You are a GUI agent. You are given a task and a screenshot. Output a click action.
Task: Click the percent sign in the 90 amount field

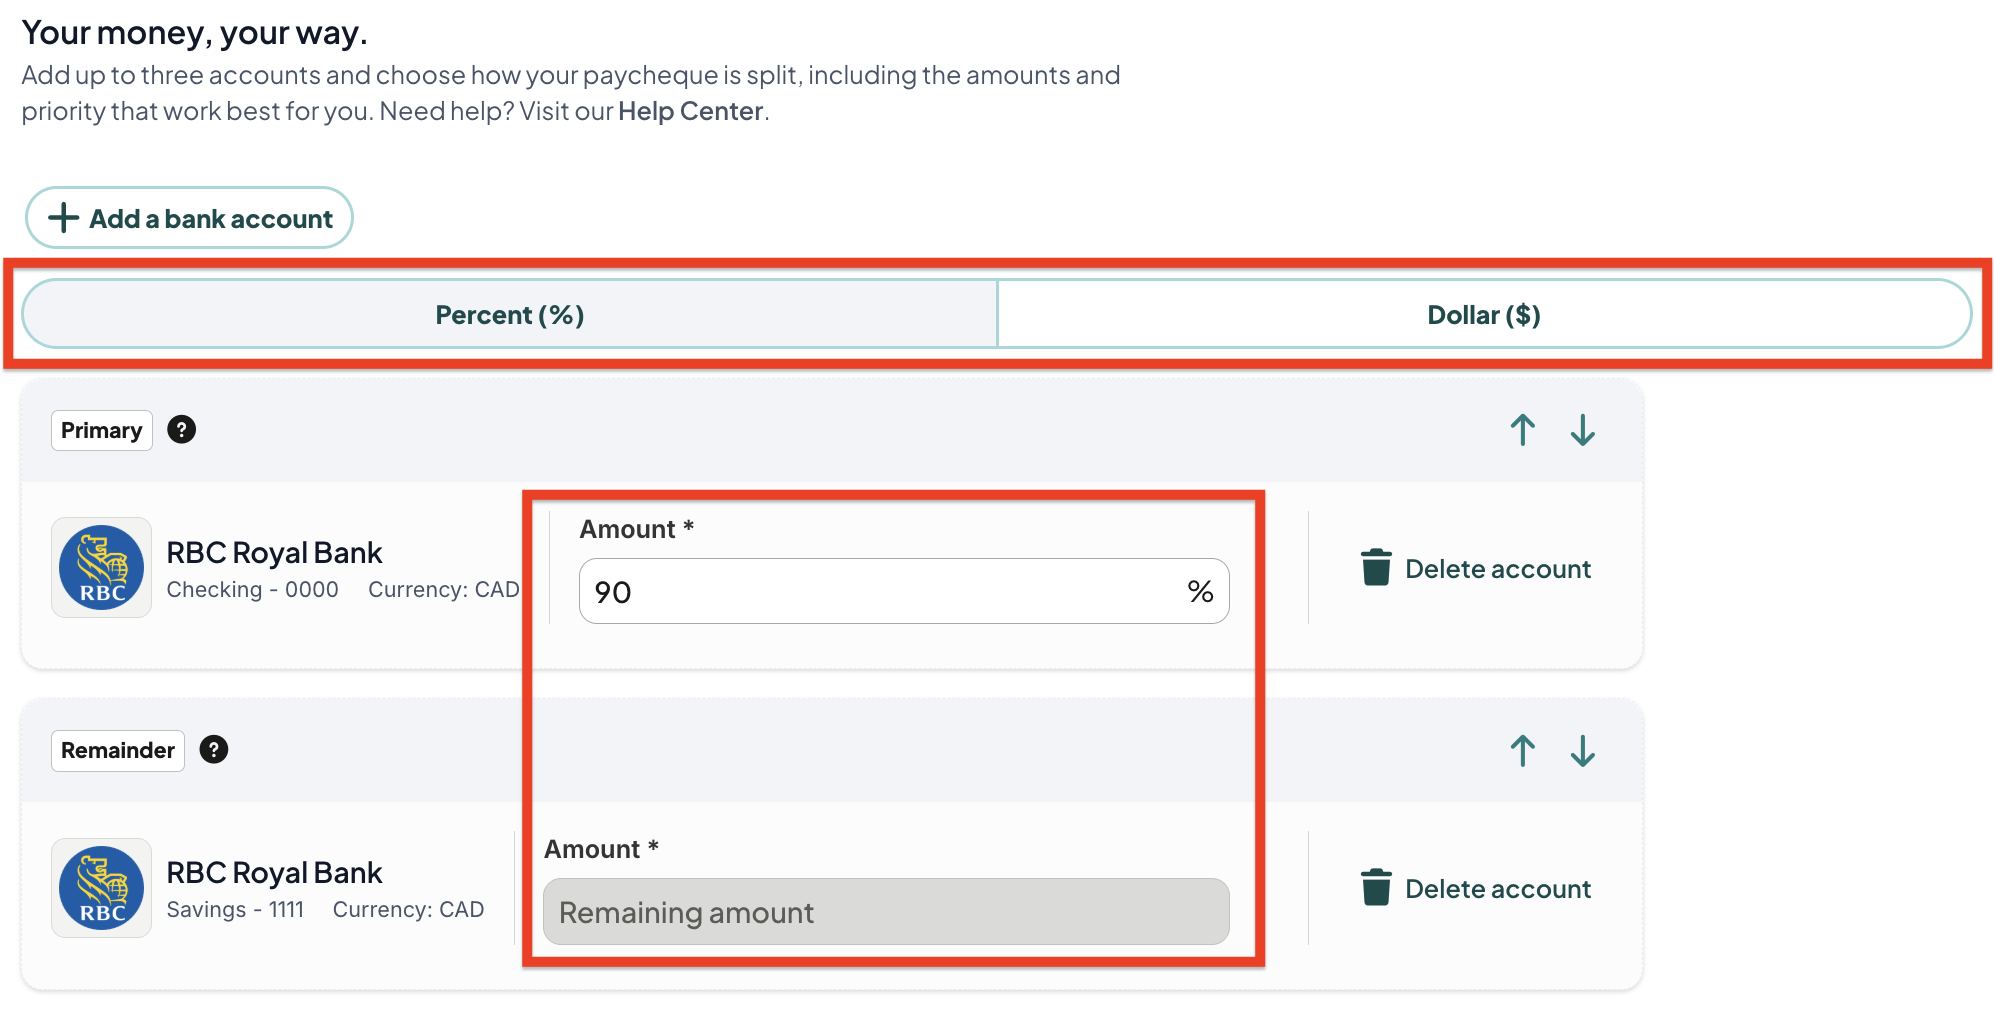tap(1201, 592)
